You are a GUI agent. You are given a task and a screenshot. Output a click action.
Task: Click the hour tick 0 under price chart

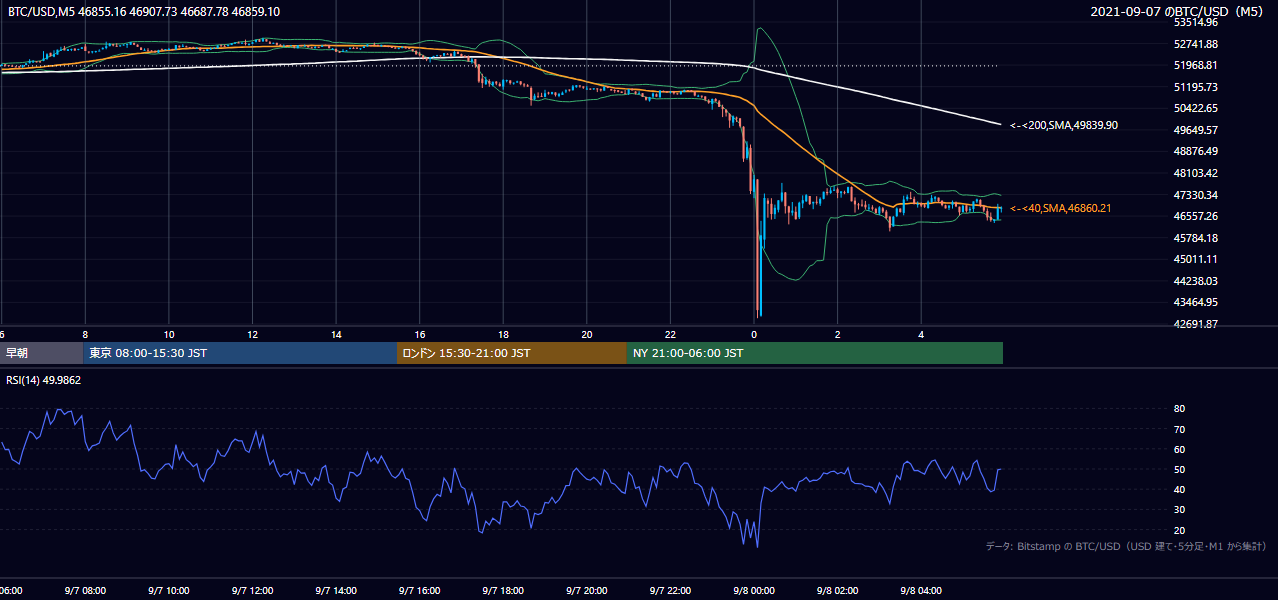(754, 335)
